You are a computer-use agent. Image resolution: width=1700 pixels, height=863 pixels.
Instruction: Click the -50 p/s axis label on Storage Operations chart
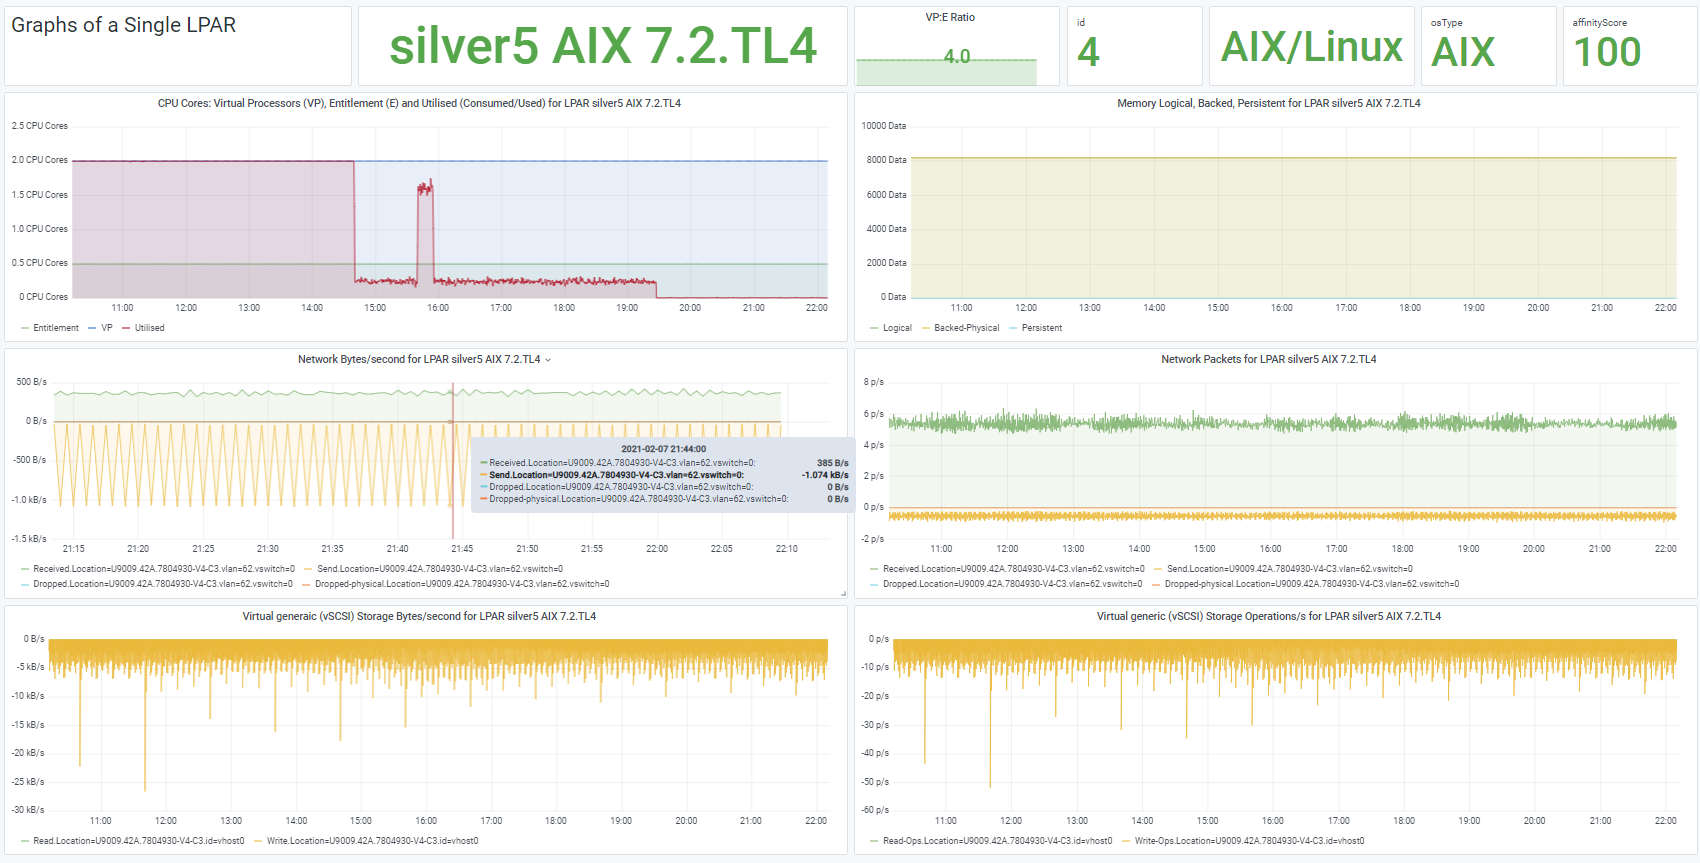pos(875,782)
